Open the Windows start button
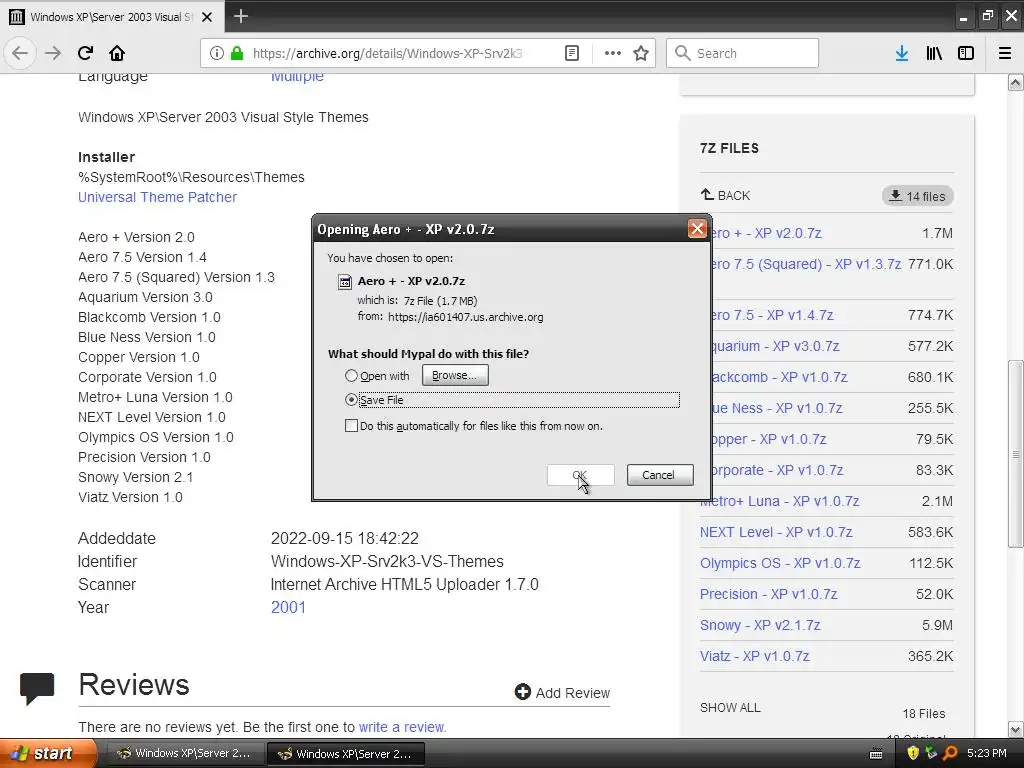Viewport: 1024px width, 768px height. point(48,753)
